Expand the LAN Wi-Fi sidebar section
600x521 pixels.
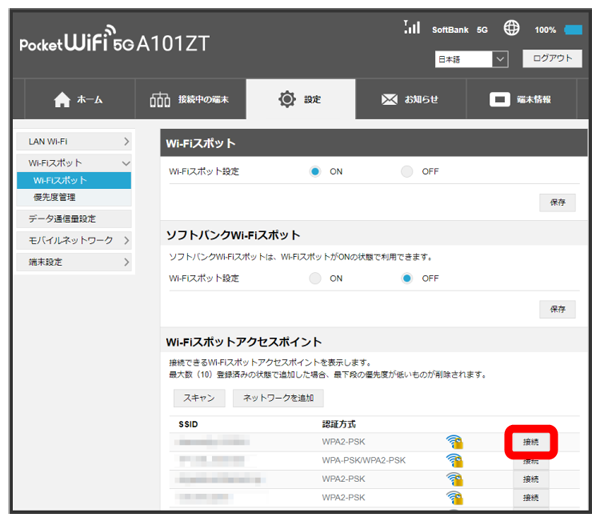(x=74, y=143)
